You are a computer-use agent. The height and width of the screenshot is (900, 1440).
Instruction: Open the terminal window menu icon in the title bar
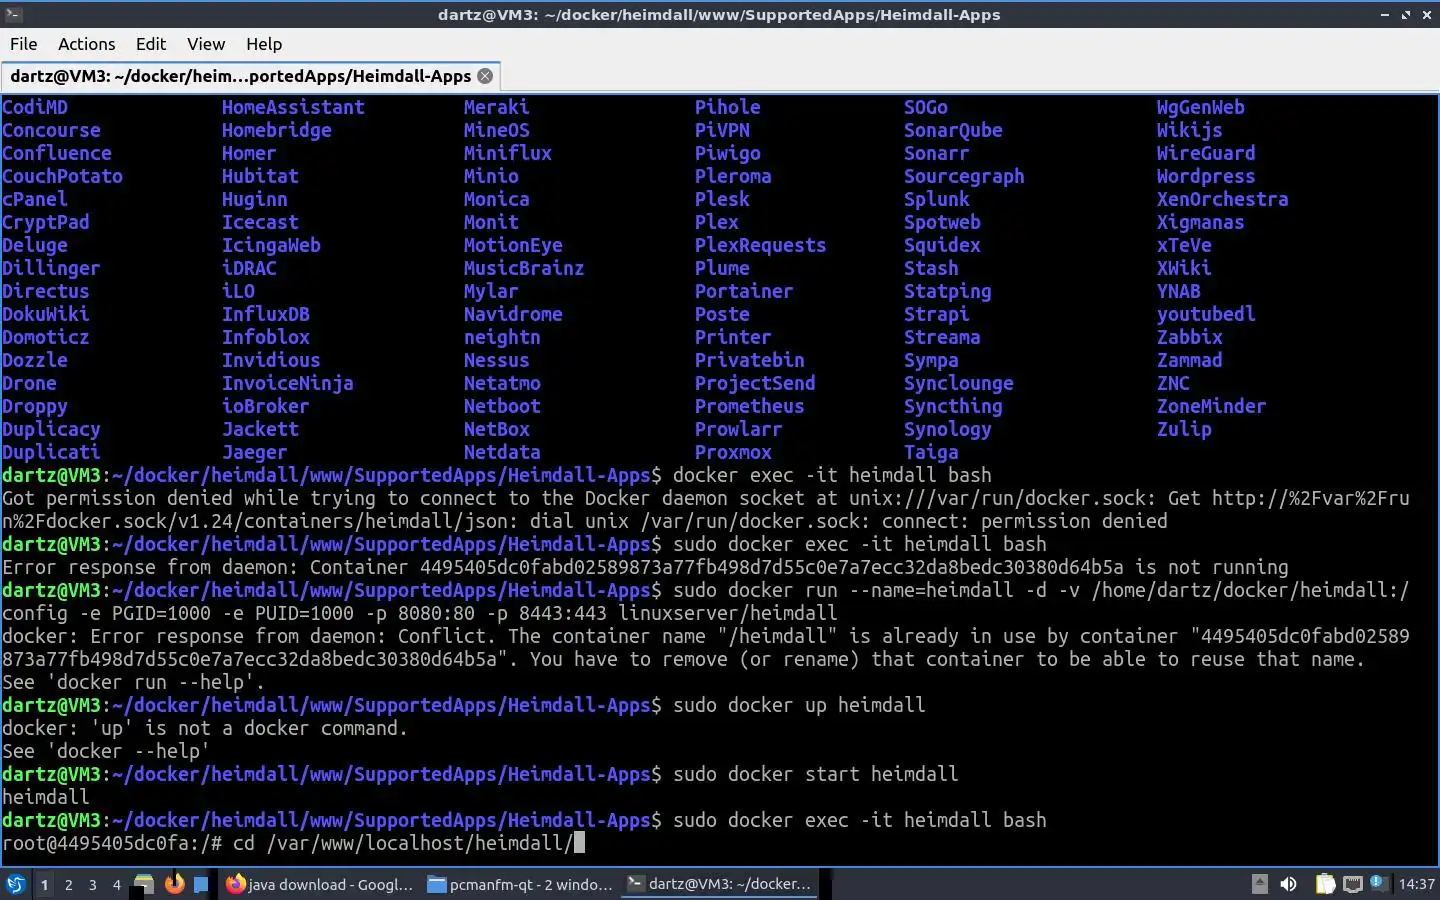click(x=12, y=14)
